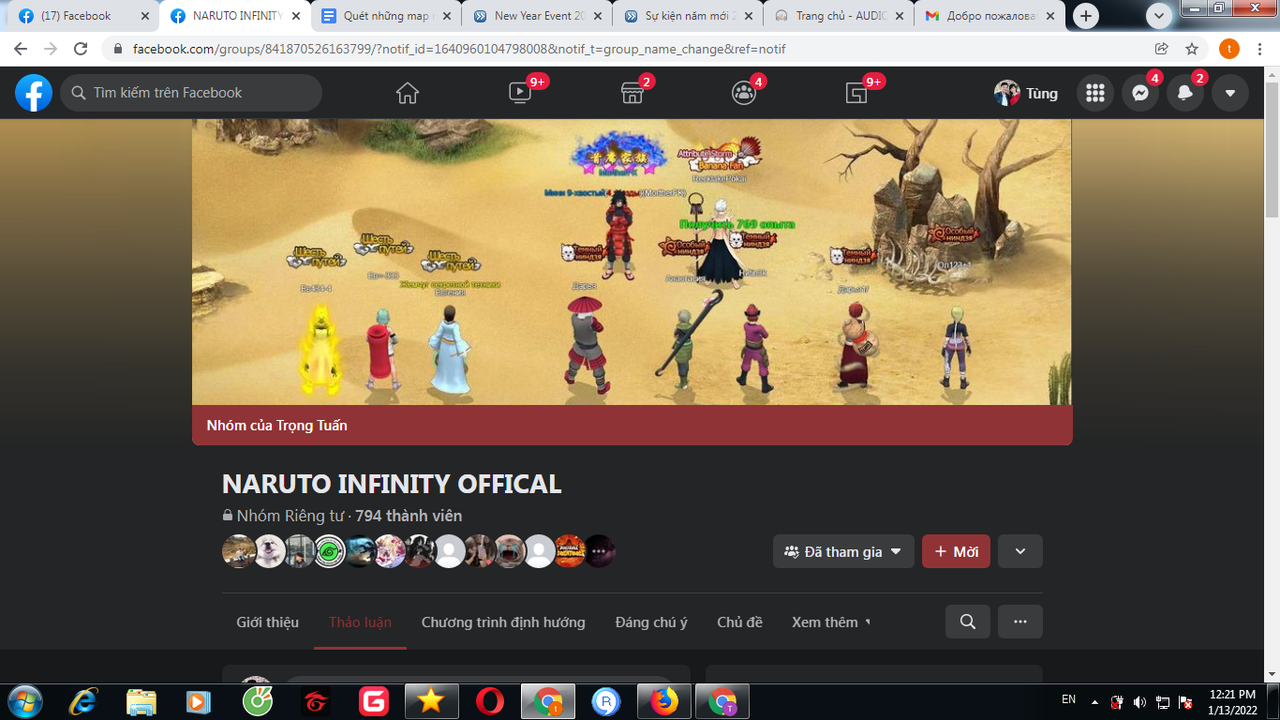Show hidden system tray icons
The height and width of the screenshot is (720, 1280).
pos(1095,702)
